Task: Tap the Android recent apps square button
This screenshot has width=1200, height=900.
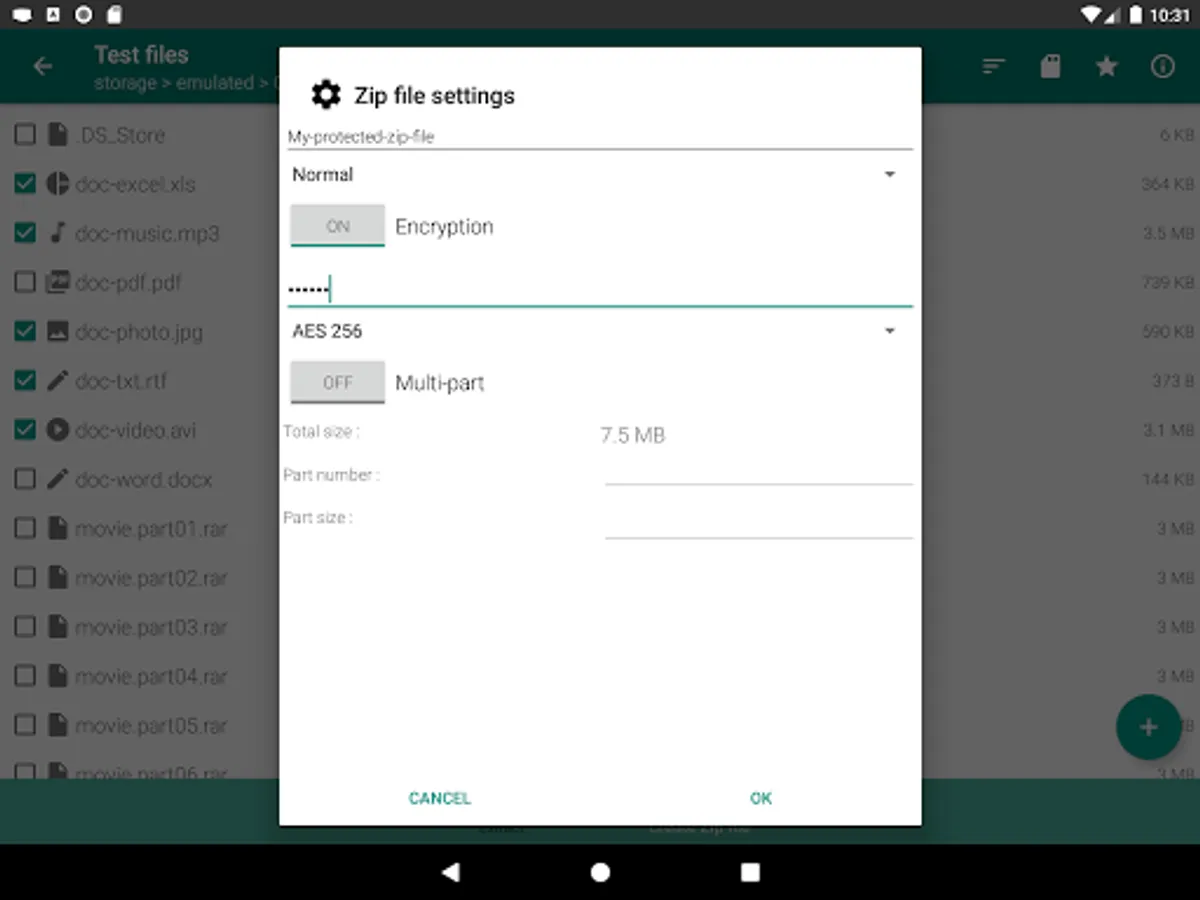Action: coord(750,872)
